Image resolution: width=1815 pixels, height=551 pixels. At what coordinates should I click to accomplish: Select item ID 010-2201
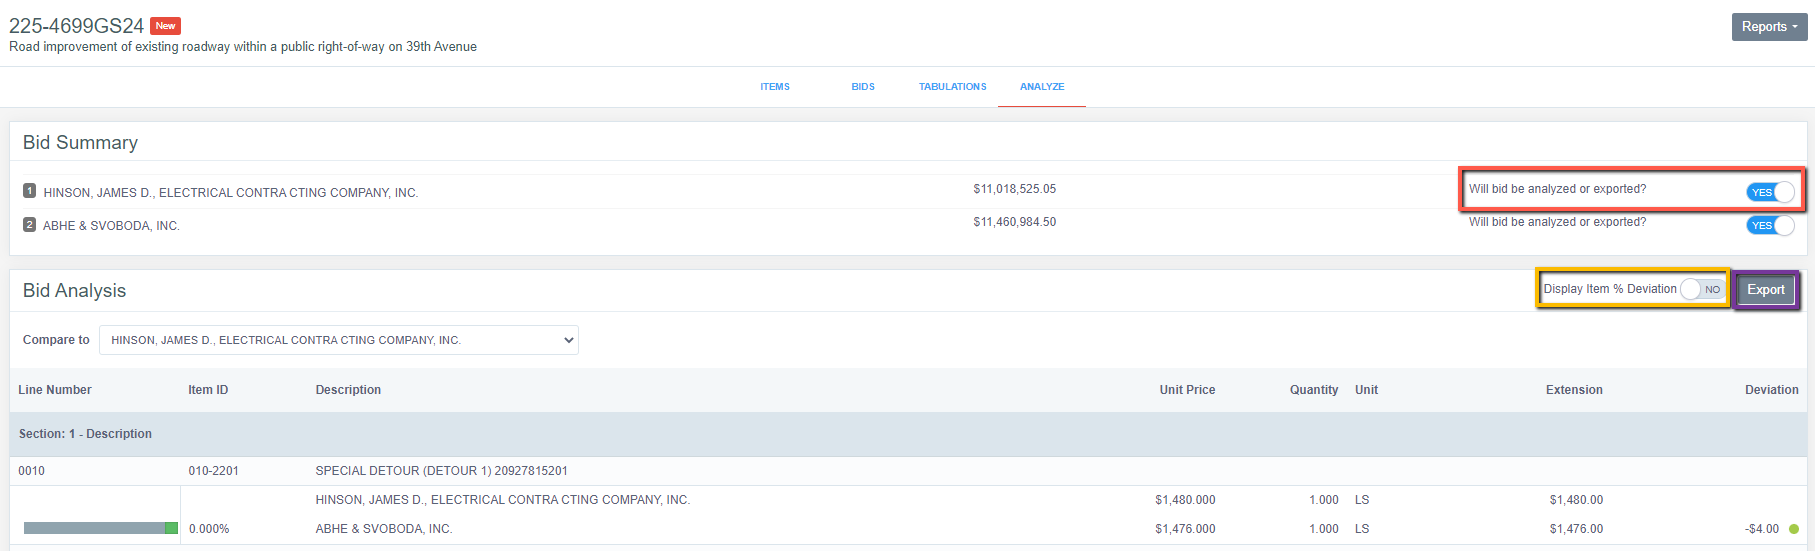[213, 471]
